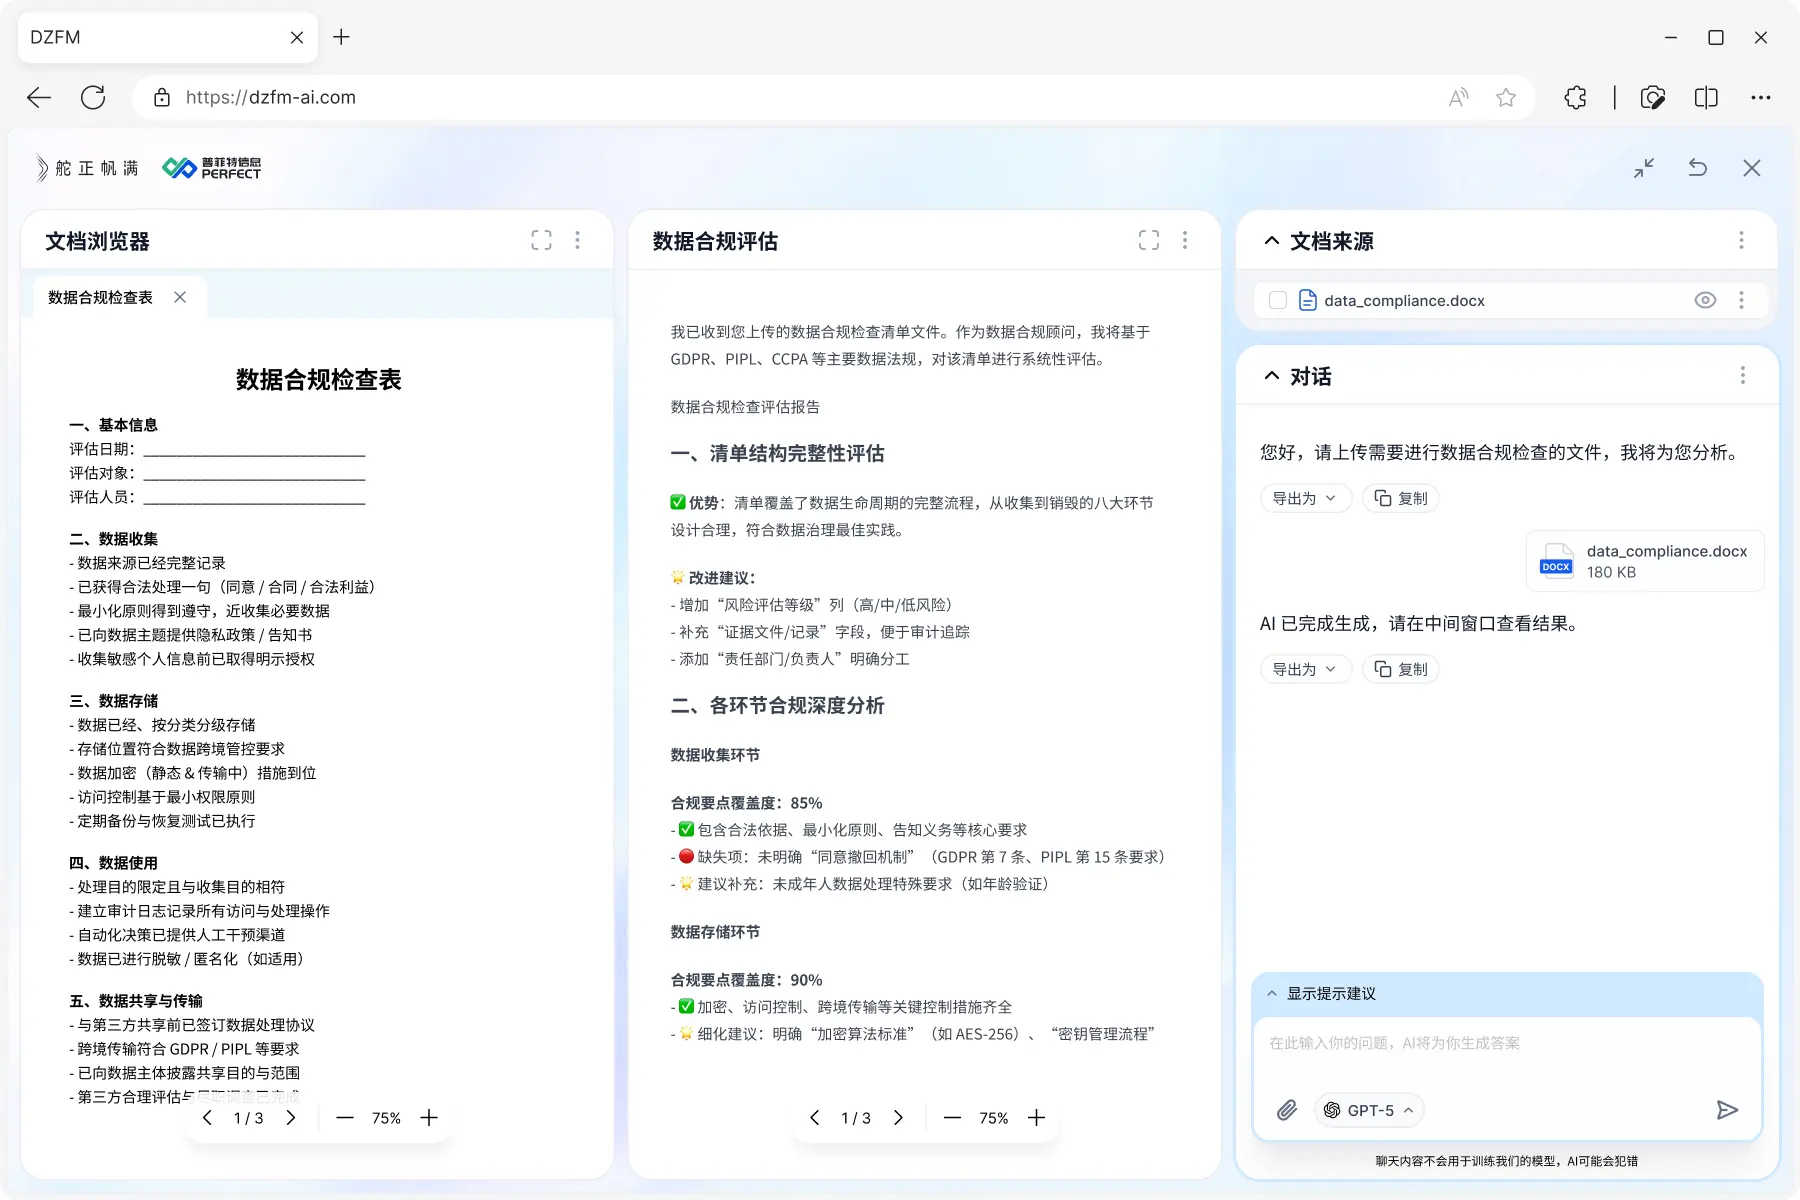Open the GPT-5 model selector dropdown

click(1368, 1110)
